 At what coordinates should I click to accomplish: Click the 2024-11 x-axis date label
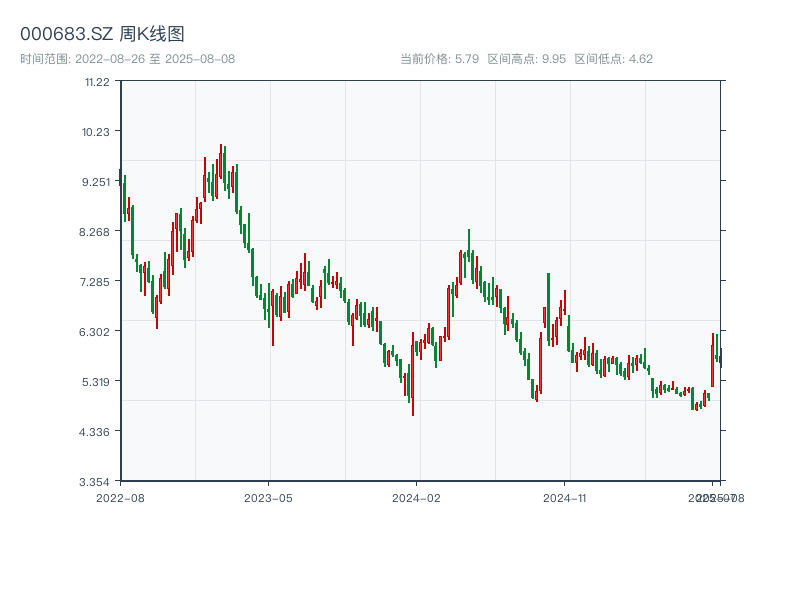click(566, 497)
